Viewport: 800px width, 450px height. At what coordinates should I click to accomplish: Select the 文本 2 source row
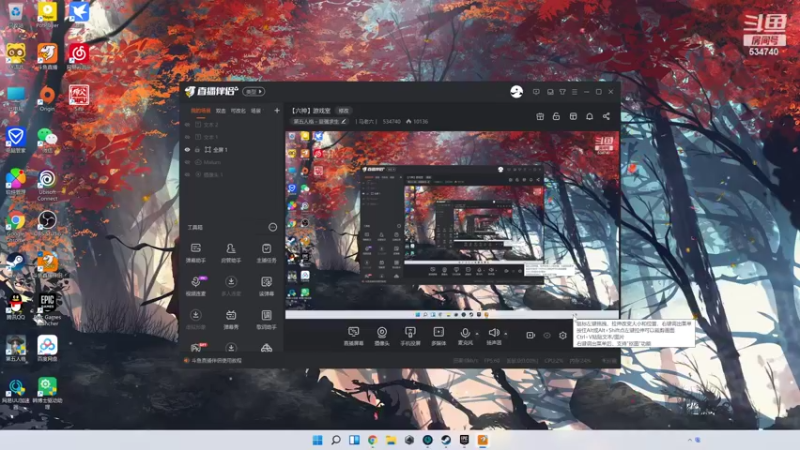(232, 124)
